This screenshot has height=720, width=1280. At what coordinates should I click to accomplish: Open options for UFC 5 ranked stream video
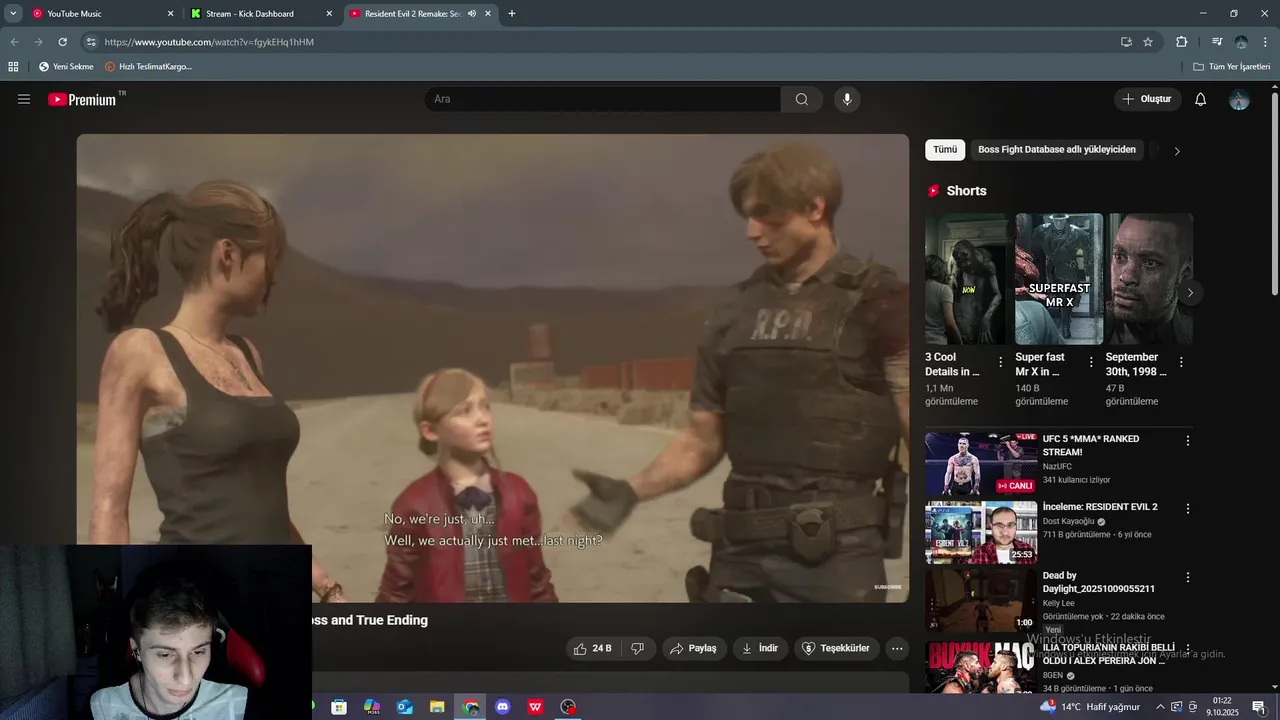pos(1188,440)
